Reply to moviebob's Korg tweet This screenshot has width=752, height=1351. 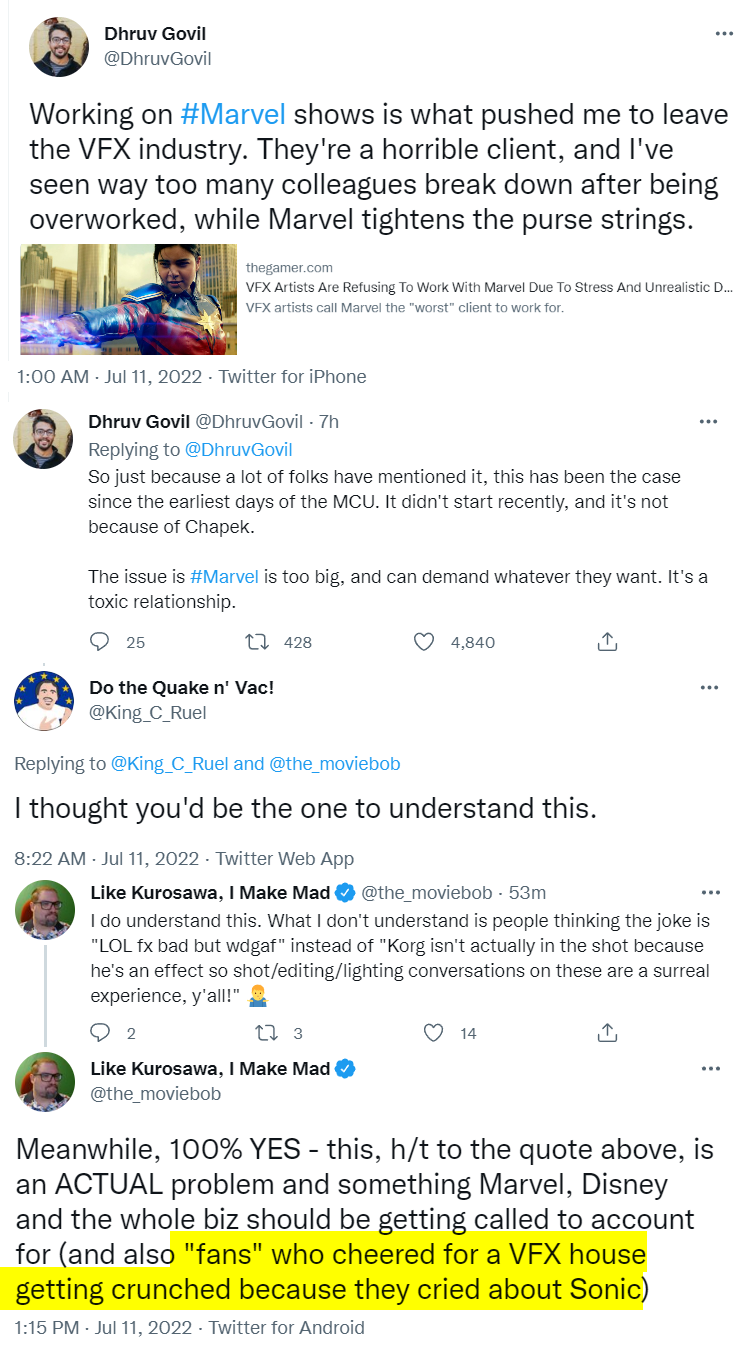click(x=100, y=1033)
